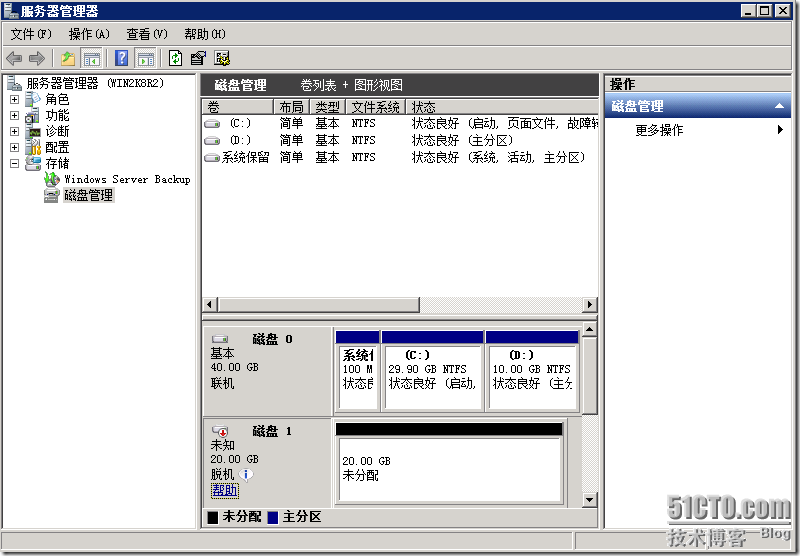The width and height of the screenshot is (800, 556).
Task: Sort by the 状态 column header
Action: (502, 107)
